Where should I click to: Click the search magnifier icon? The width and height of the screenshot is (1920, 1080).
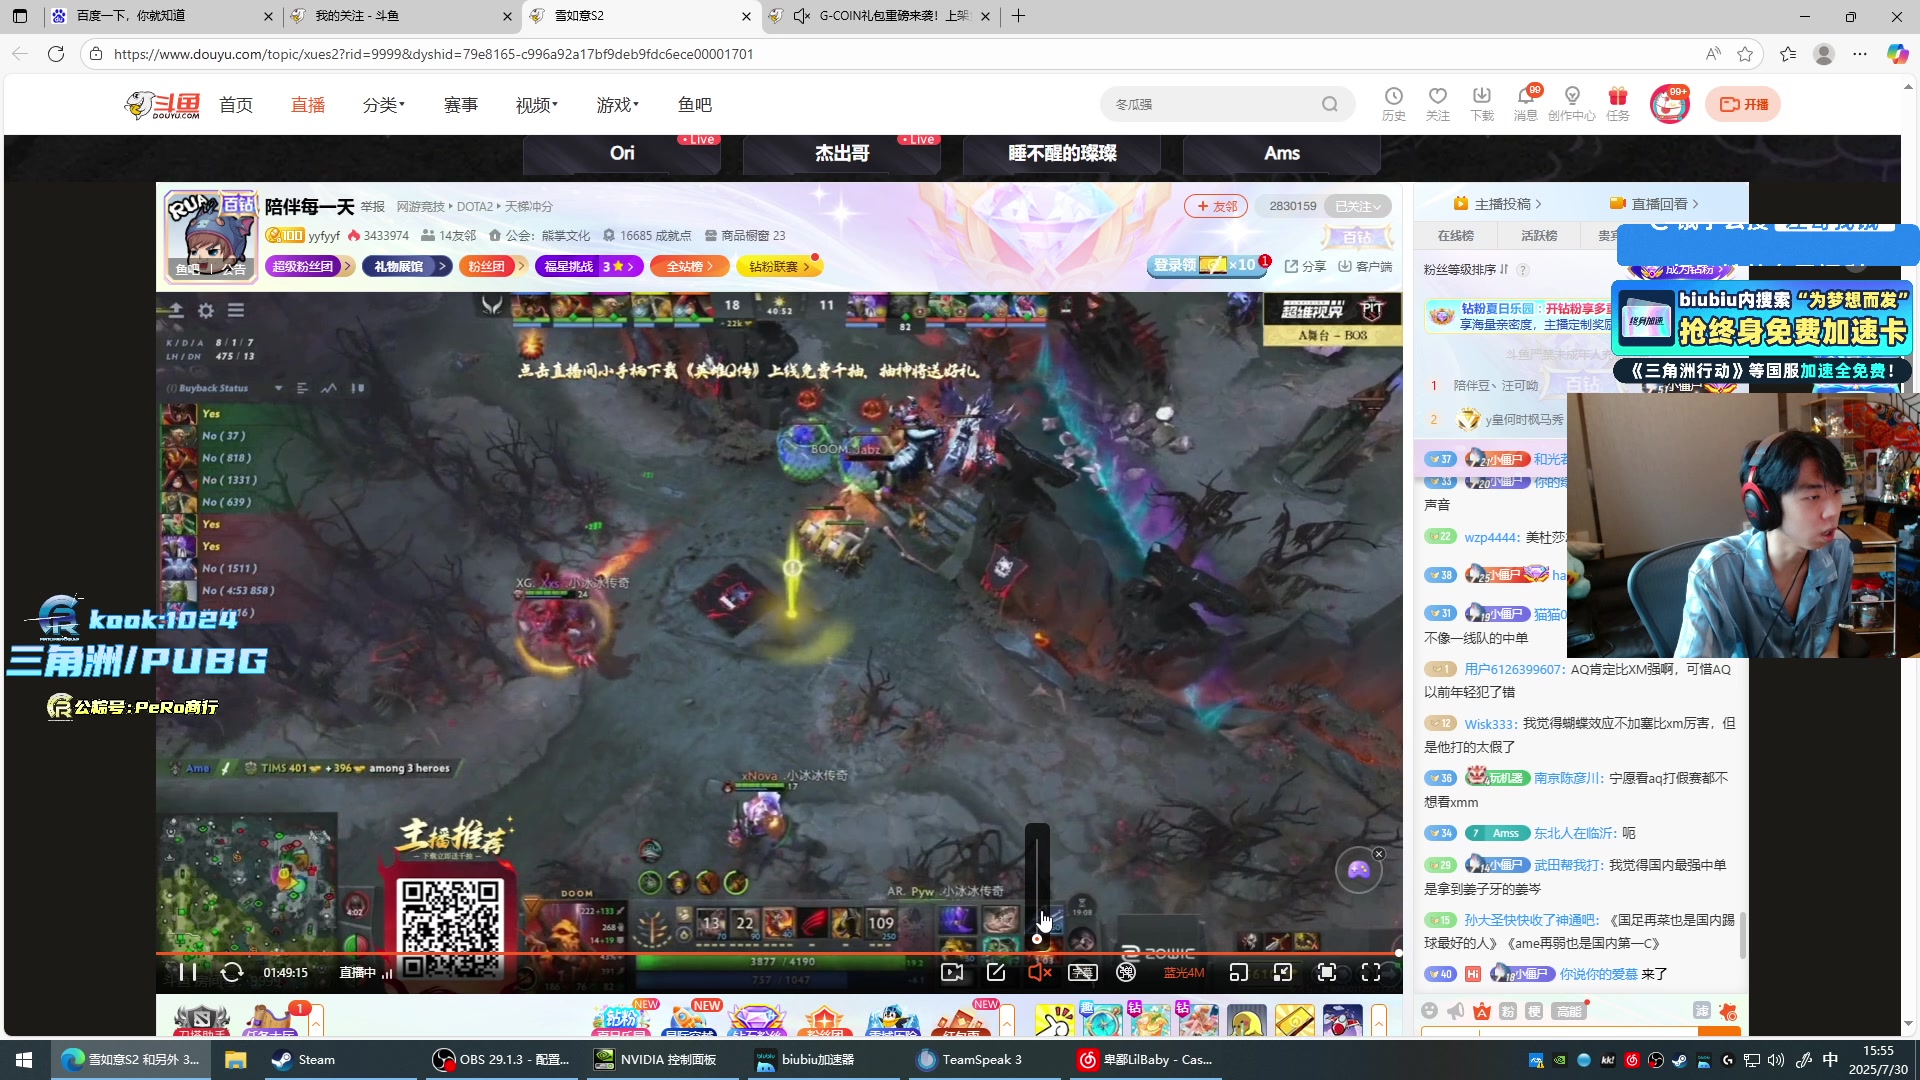(x=1329, y=104)
